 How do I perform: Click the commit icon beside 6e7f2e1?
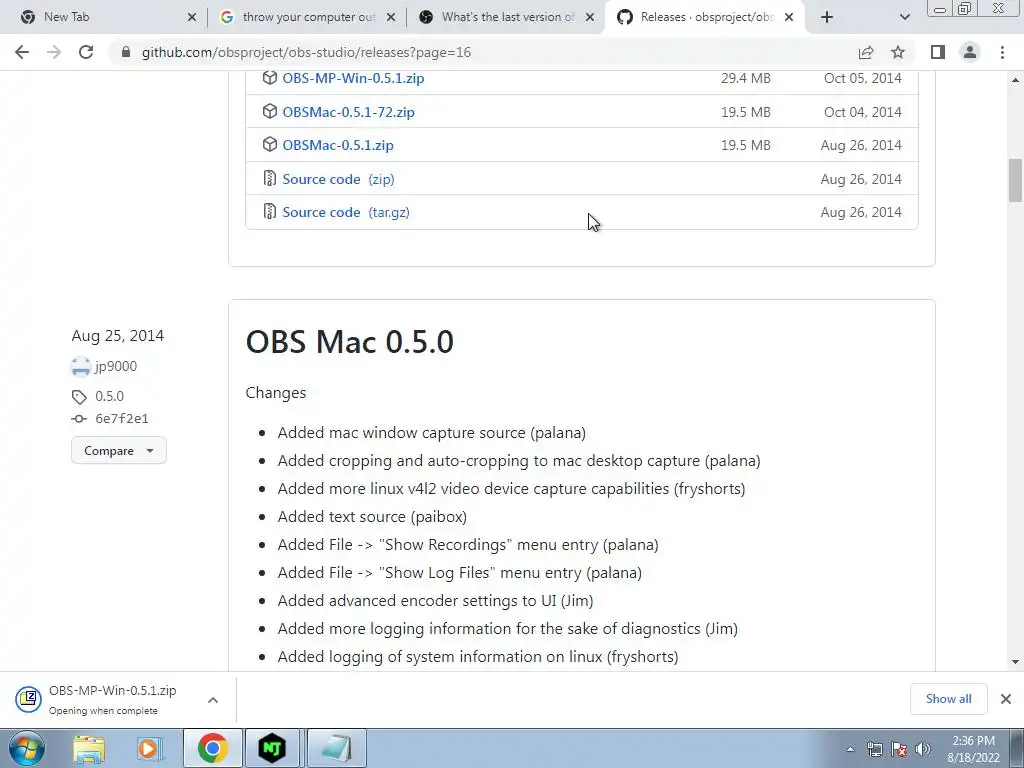tap(79, 419)
